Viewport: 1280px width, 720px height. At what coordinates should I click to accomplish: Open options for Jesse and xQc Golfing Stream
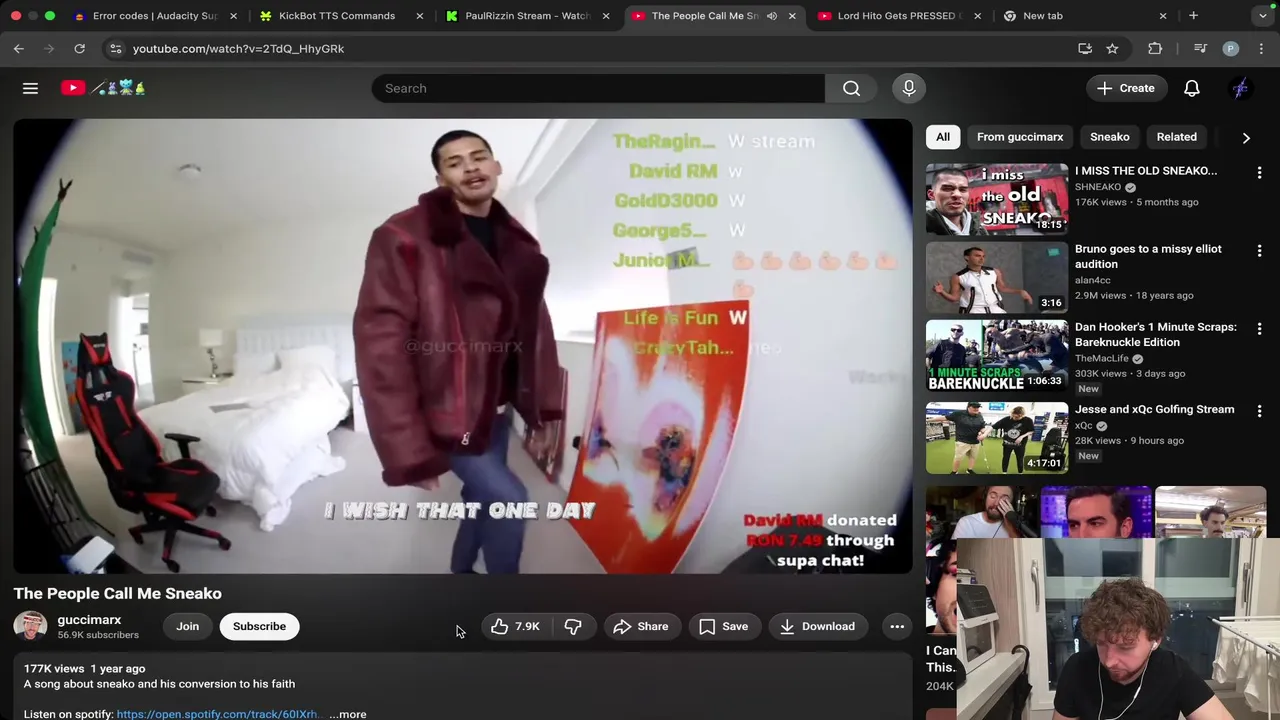(x=1259, y=410)
